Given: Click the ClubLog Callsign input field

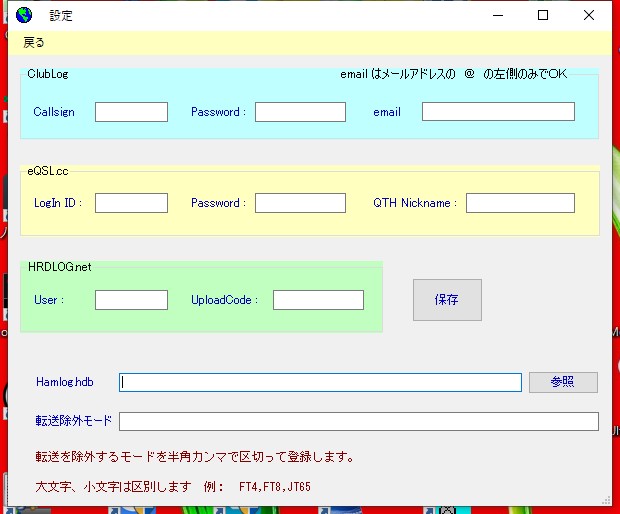Looking at the screenshot, I should pyautogui.click(x=131, y=112).
